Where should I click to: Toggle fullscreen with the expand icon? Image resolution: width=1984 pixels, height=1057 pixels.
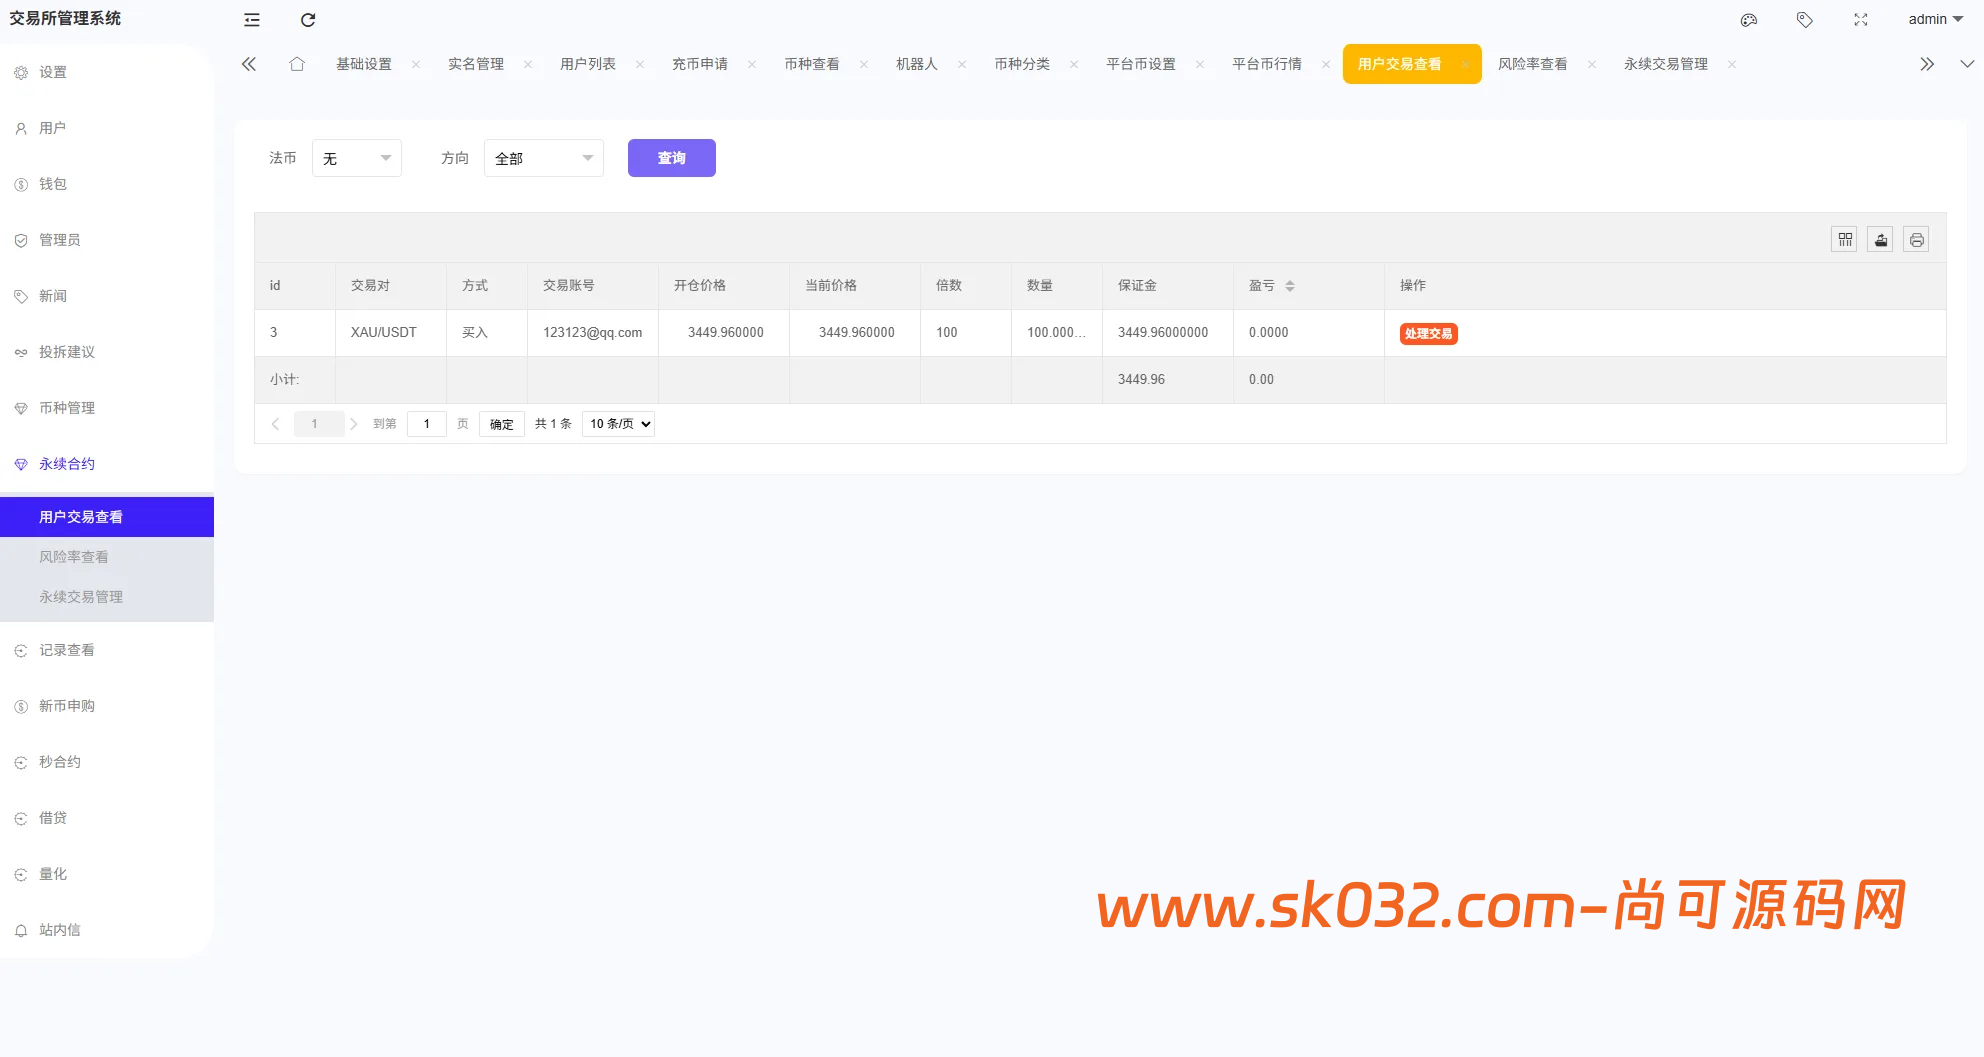coord(1861,20)
